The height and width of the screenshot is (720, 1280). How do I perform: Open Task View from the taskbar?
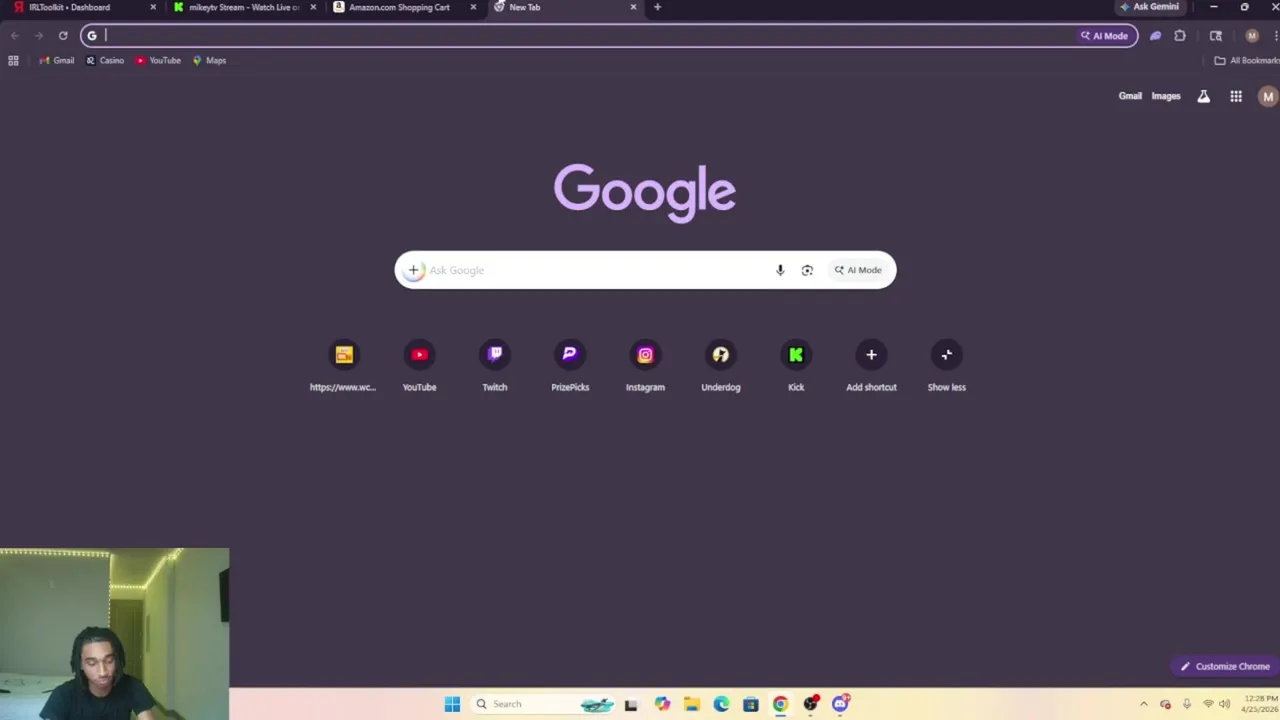631,704
